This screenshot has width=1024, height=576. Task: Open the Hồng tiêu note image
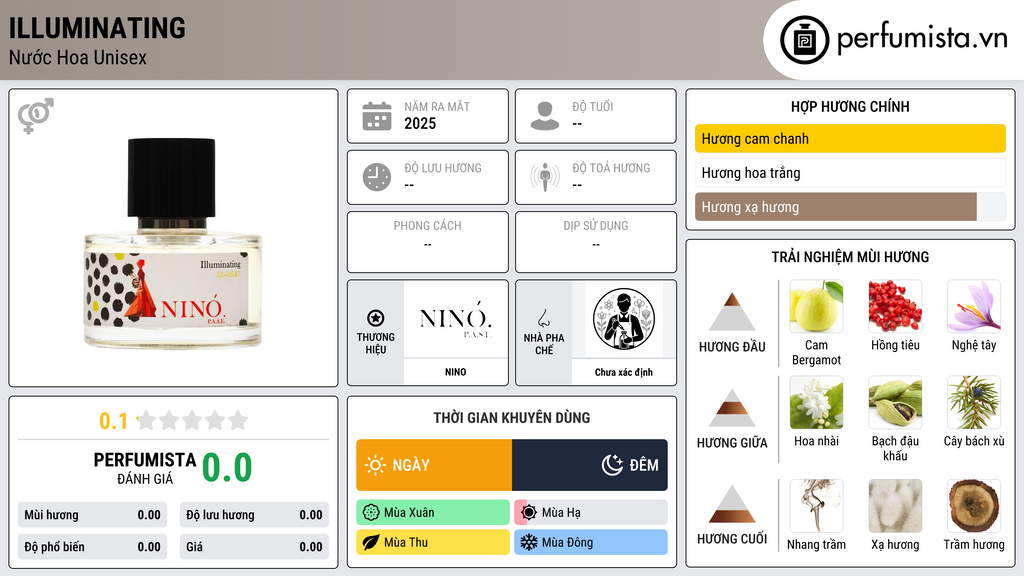pyautogui.click(x=895, y=306)
